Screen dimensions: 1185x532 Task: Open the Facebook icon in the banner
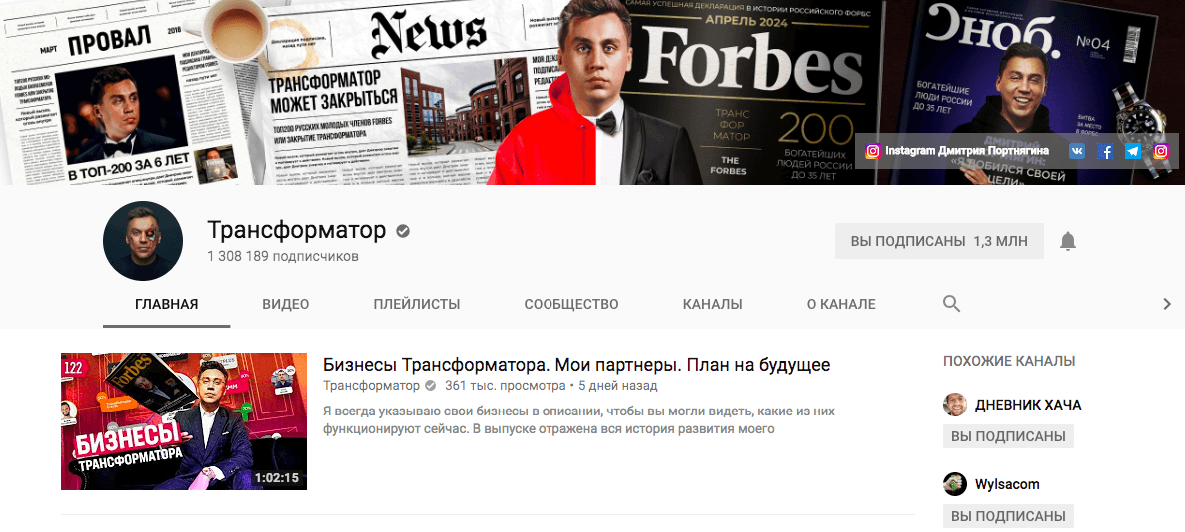tap(1105, 151)
